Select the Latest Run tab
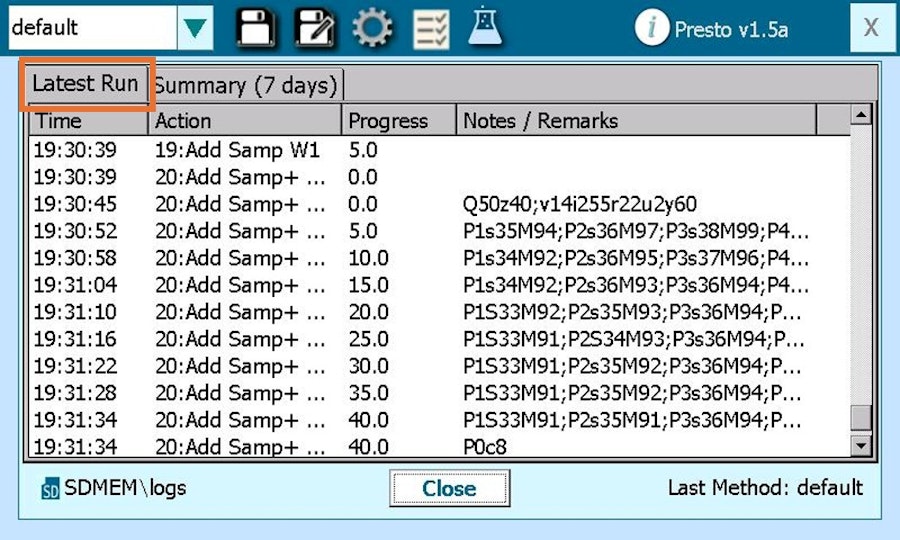Screen dimensions: 900x540 (86, 84)
